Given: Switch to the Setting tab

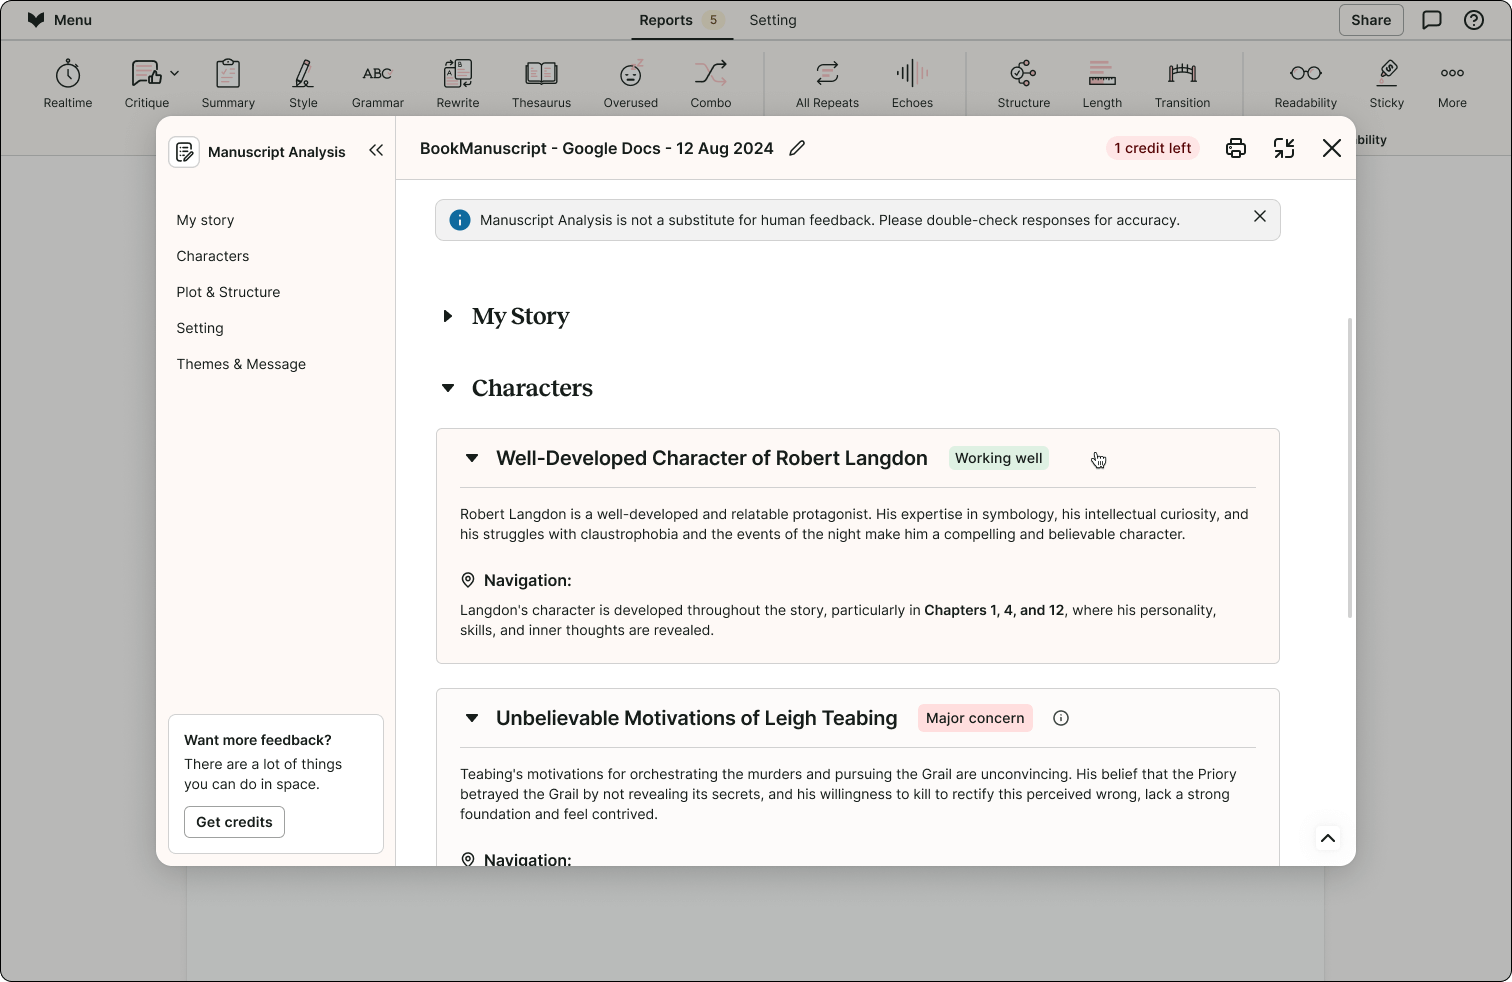Looking at the screenshot, I should [x=772, y=20].
